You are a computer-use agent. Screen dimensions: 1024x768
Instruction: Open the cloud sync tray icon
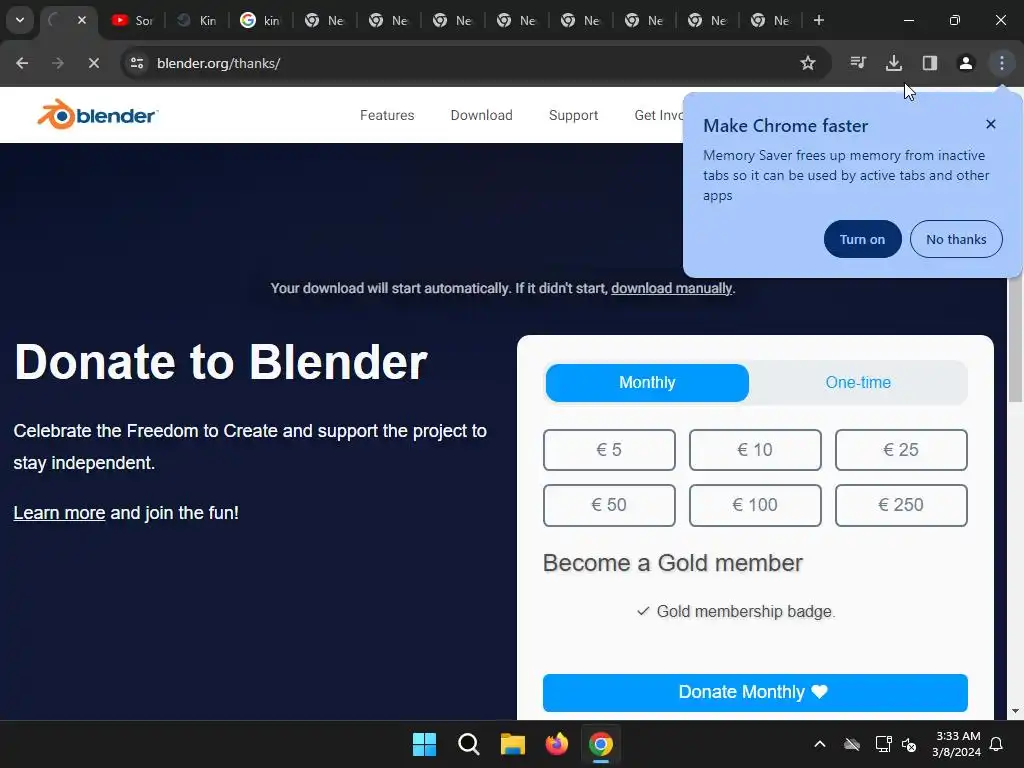point(852,744)
